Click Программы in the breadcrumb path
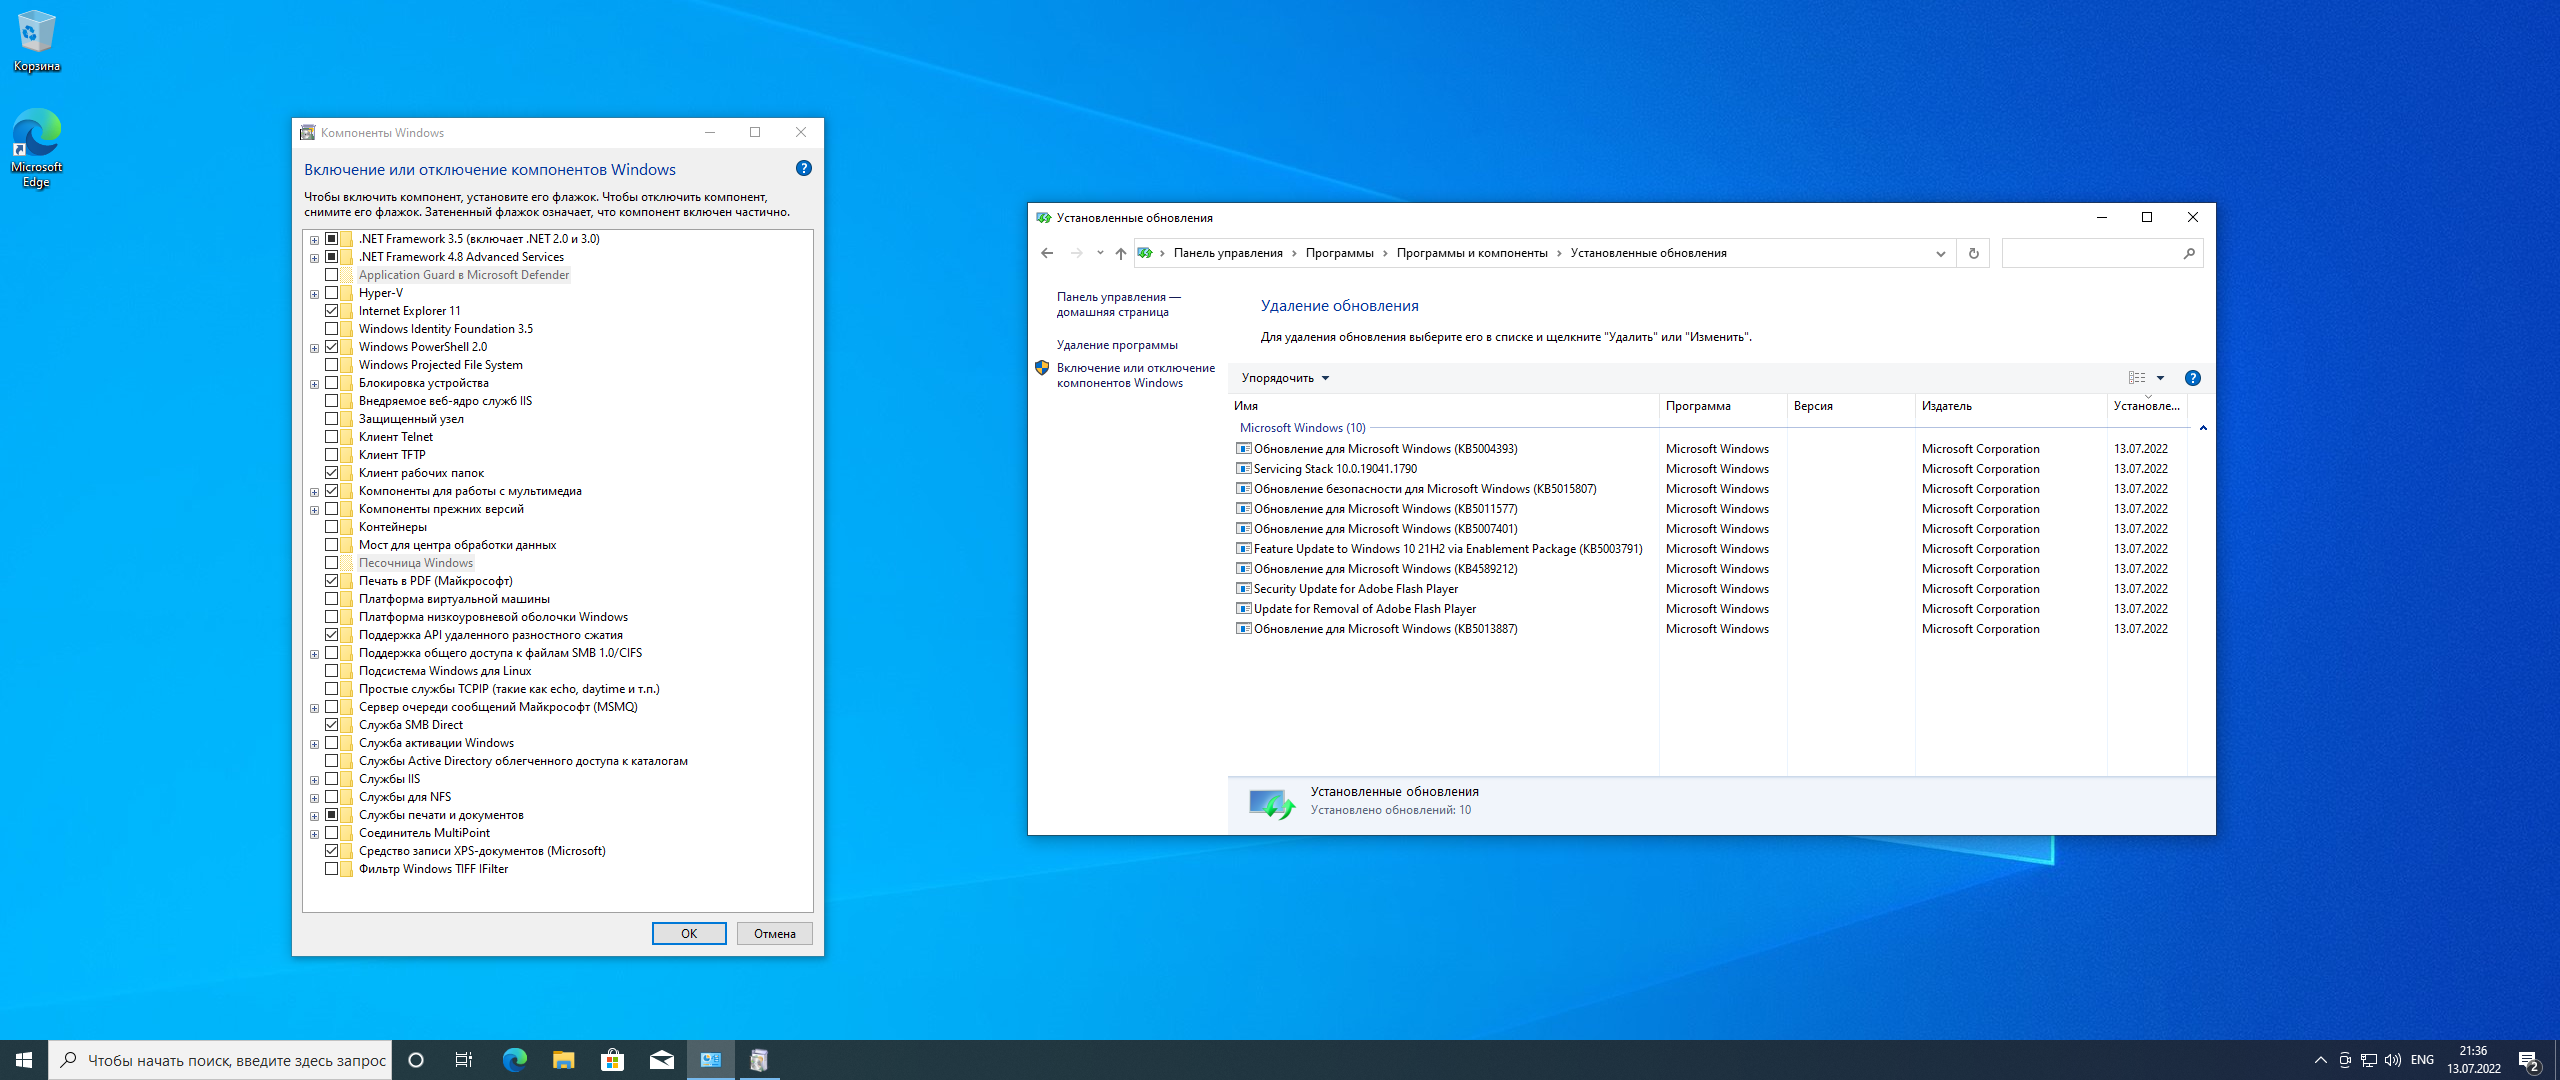The height and width of the screenshot is (1080, 2560). point(1339,253)
